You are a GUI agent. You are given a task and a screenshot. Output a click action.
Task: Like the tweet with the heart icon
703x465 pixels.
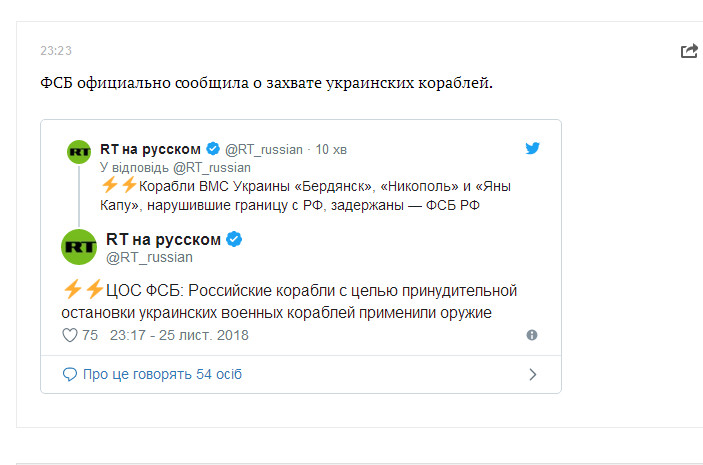(x=70, y=336)
